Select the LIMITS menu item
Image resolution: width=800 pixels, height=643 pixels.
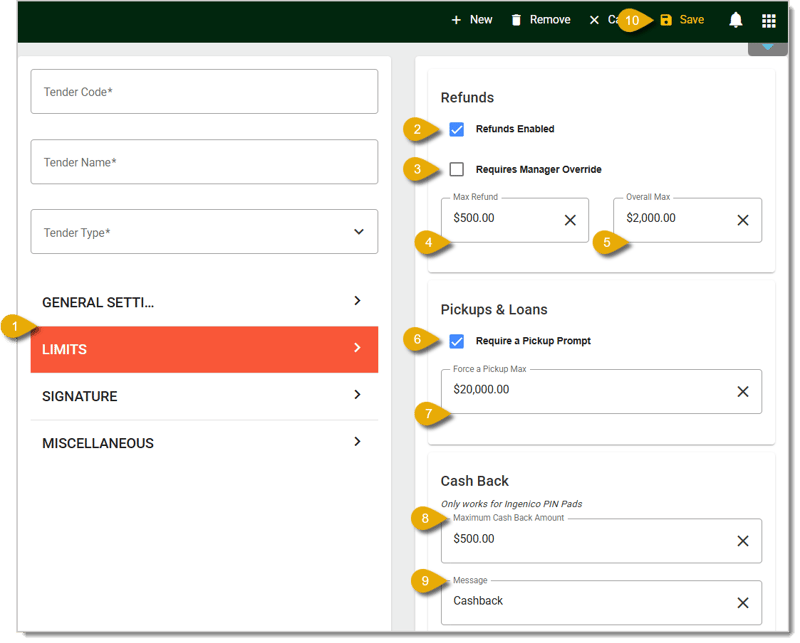204,350
